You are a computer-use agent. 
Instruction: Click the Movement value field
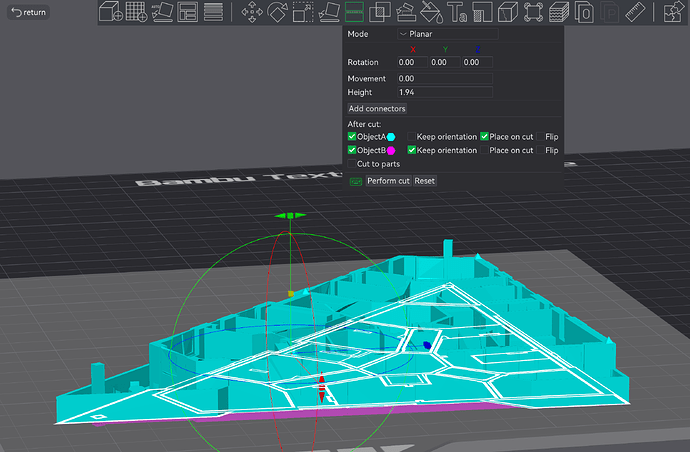444,78
